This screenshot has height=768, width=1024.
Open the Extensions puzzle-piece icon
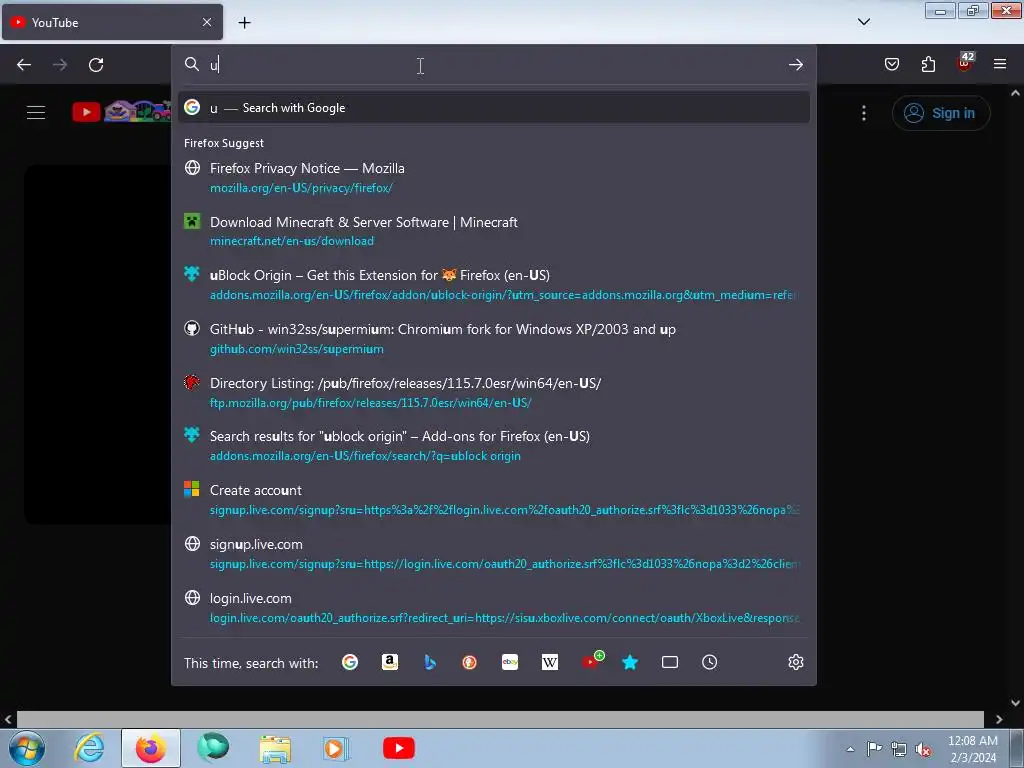[928, 64]
